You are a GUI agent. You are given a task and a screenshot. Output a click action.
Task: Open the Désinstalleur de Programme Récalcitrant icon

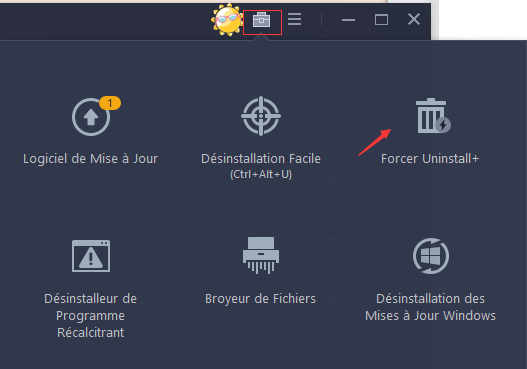91,256
